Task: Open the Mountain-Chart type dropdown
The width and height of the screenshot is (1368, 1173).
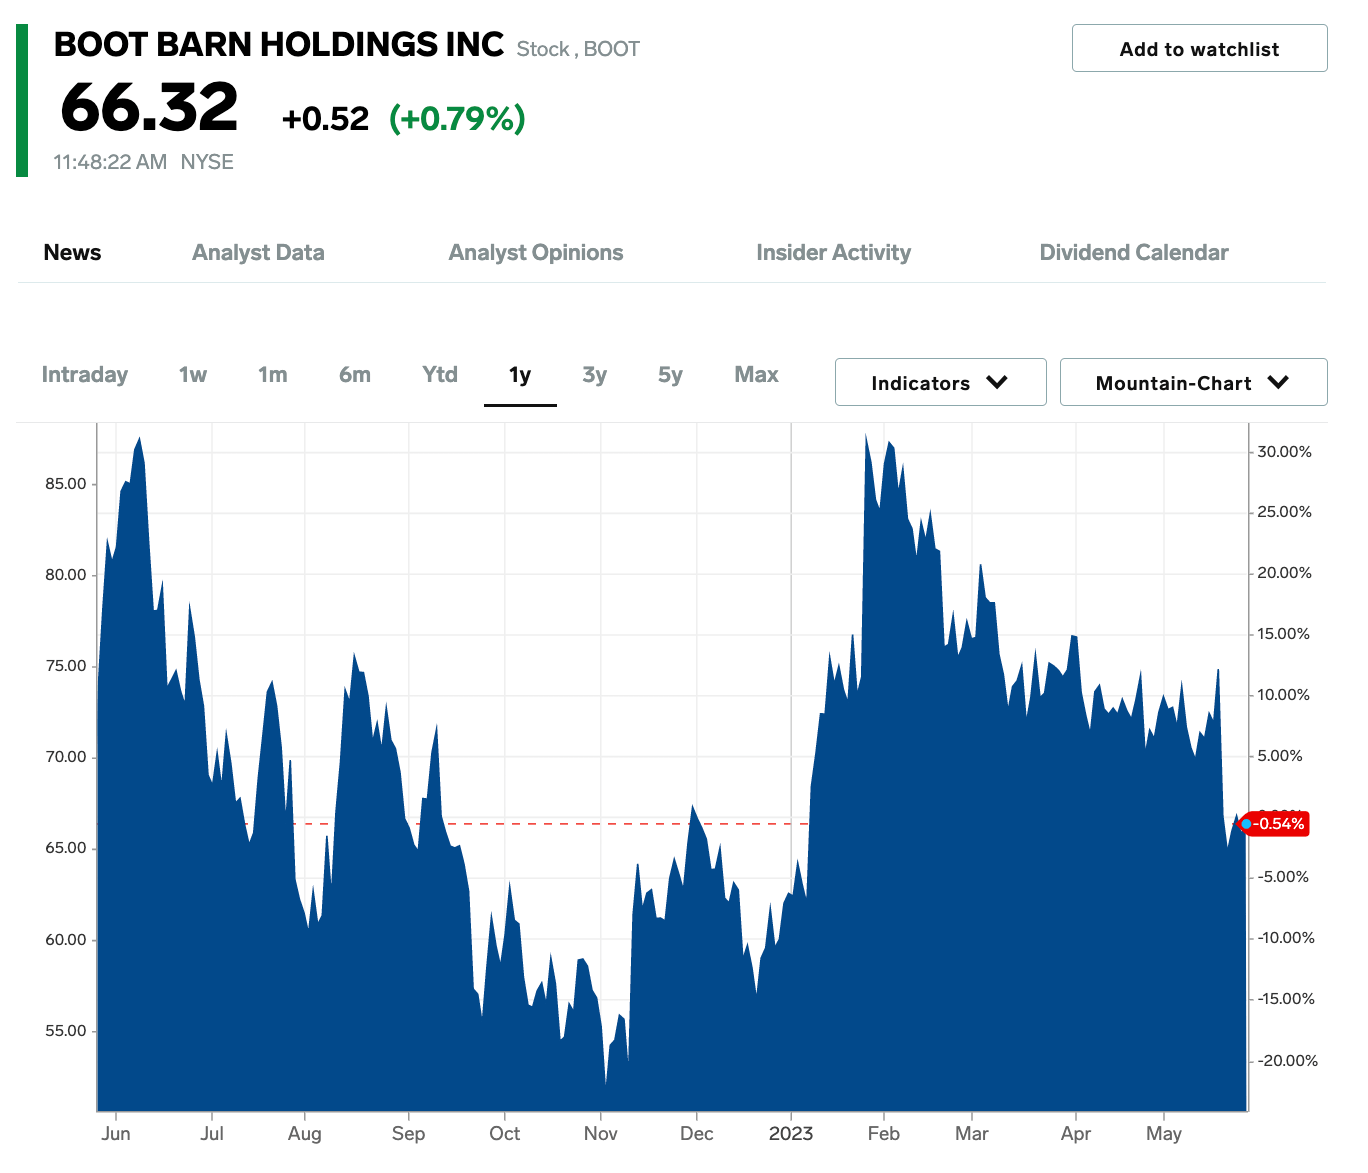Action: 1193,382
